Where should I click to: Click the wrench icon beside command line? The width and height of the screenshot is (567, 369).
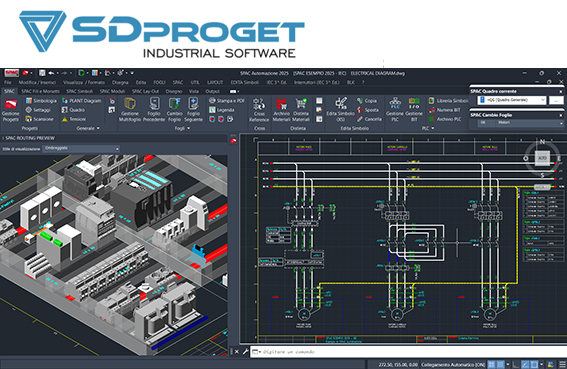pos(245,351)
